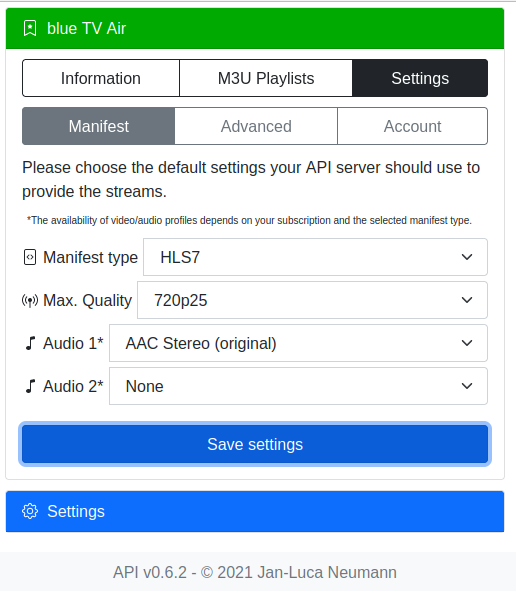Expand the Audio 1 AAC Stereo dropdown

point(298,343)
